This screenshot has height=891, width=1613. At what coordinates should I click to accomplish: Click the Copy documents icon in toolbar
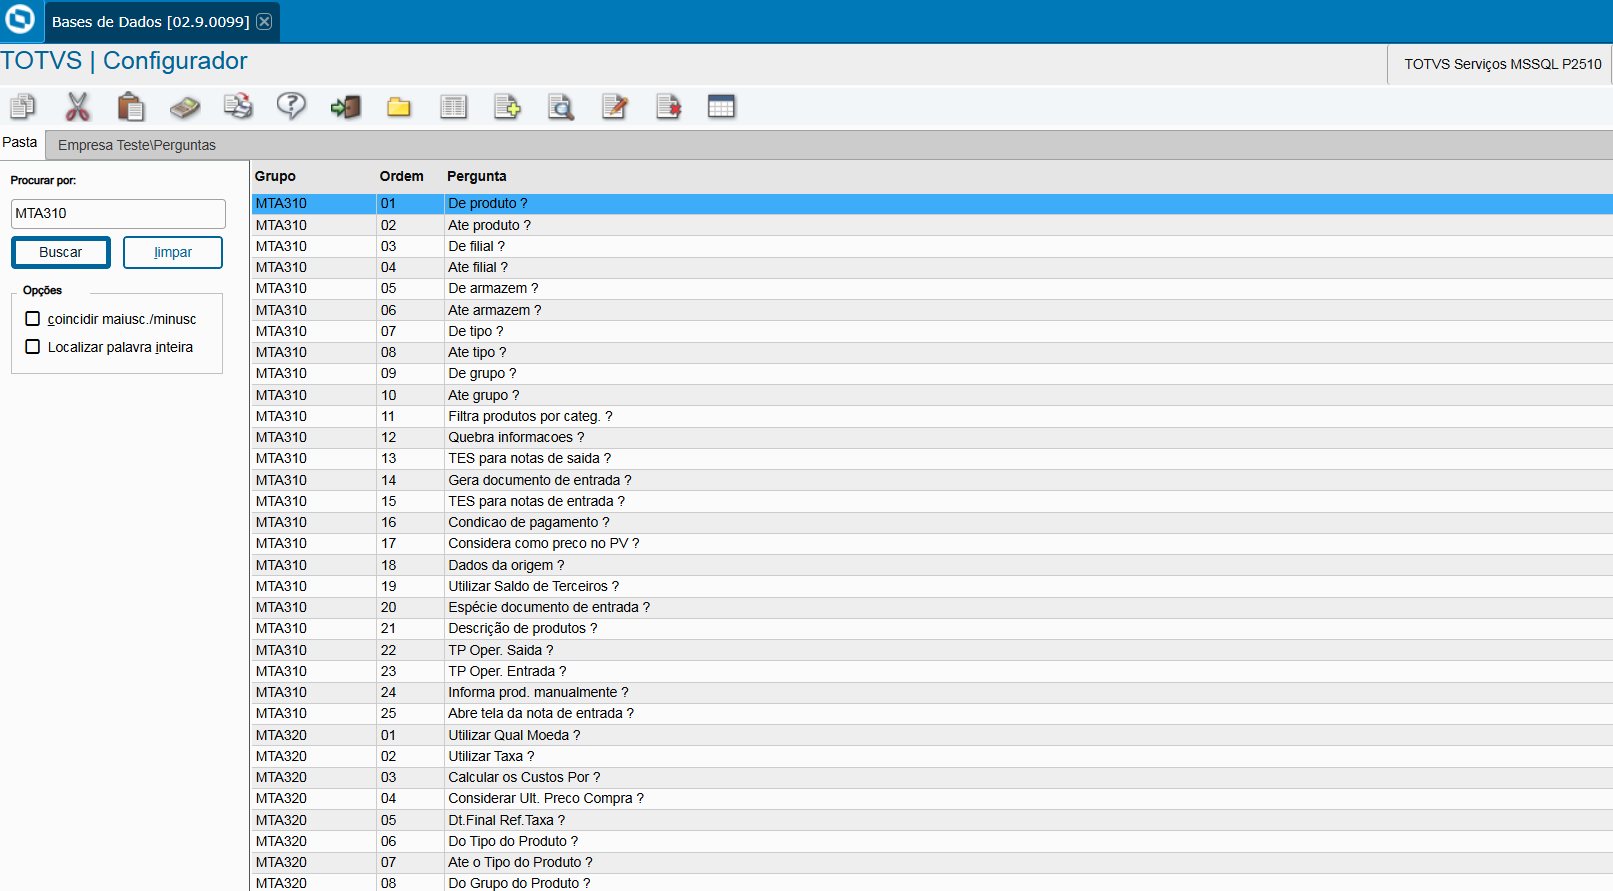pyautogui.click(x=23, y=106)
